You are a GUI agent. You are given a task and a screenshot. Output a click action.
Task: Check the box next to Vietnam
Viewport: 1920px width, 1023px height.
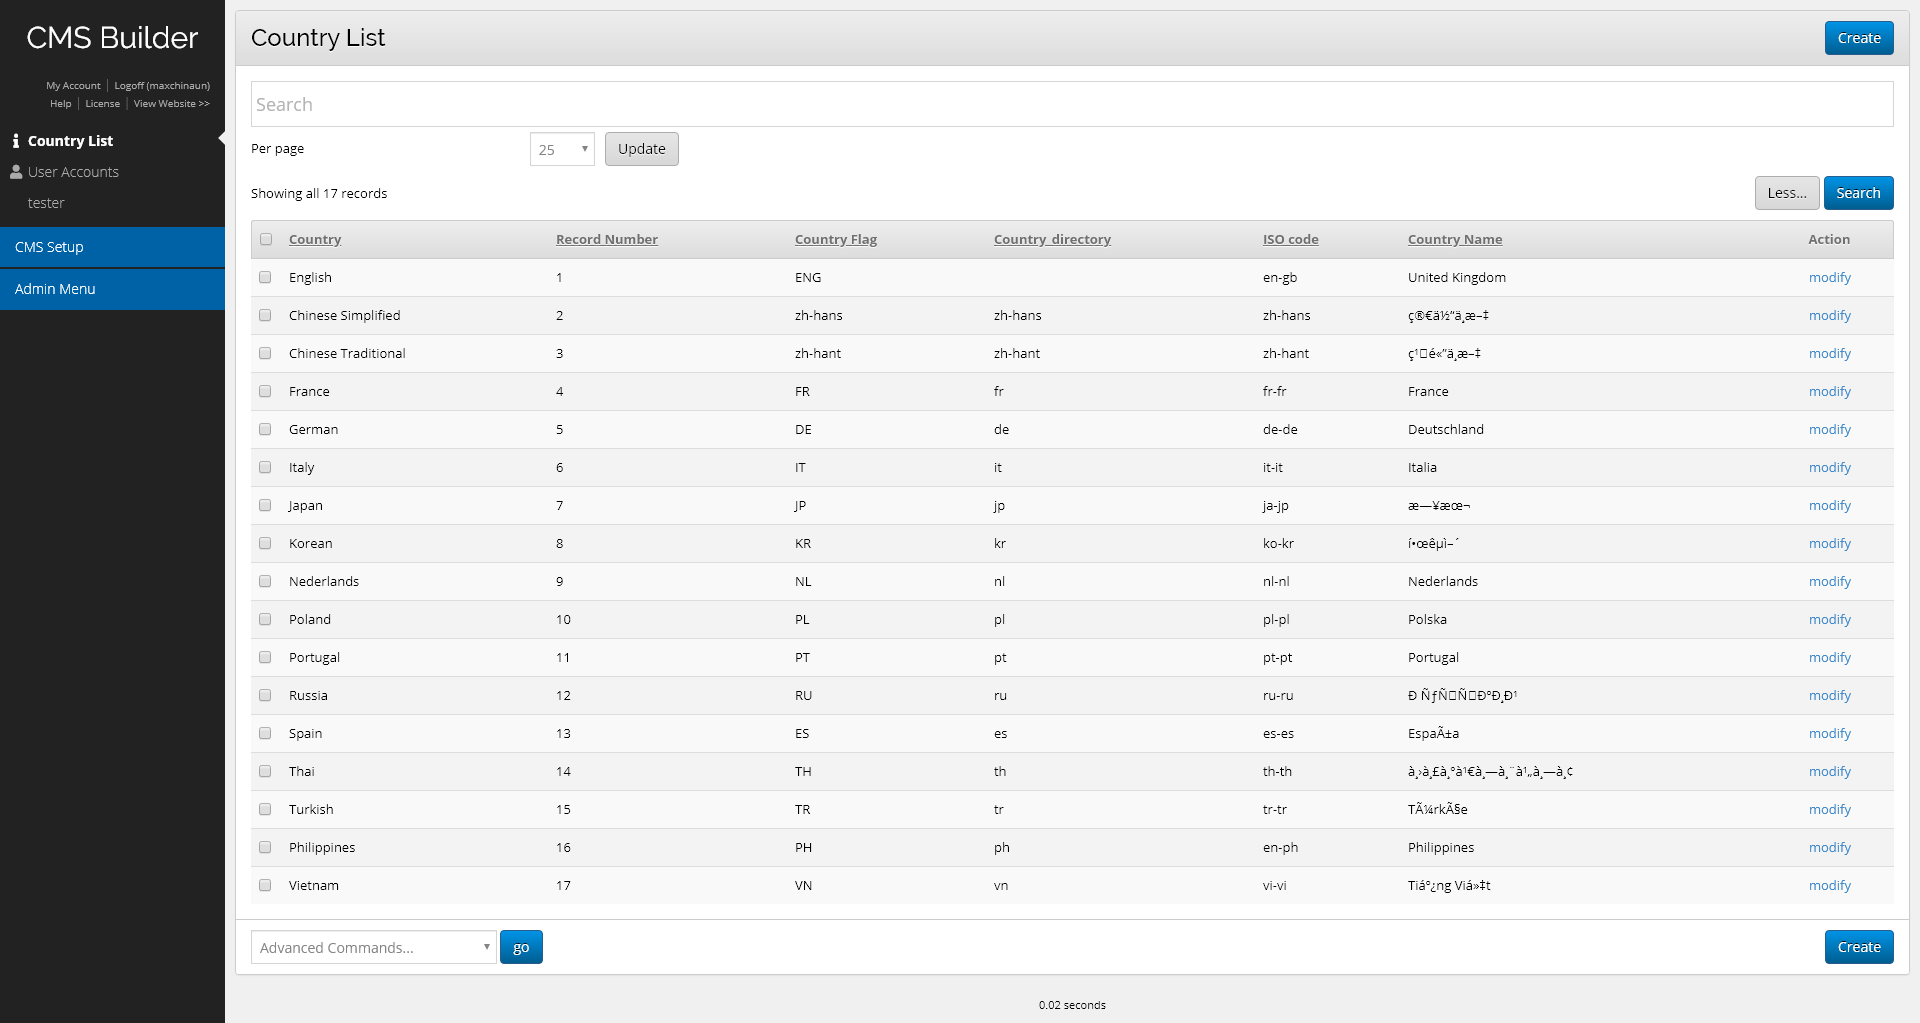click(x=265, y=885)
